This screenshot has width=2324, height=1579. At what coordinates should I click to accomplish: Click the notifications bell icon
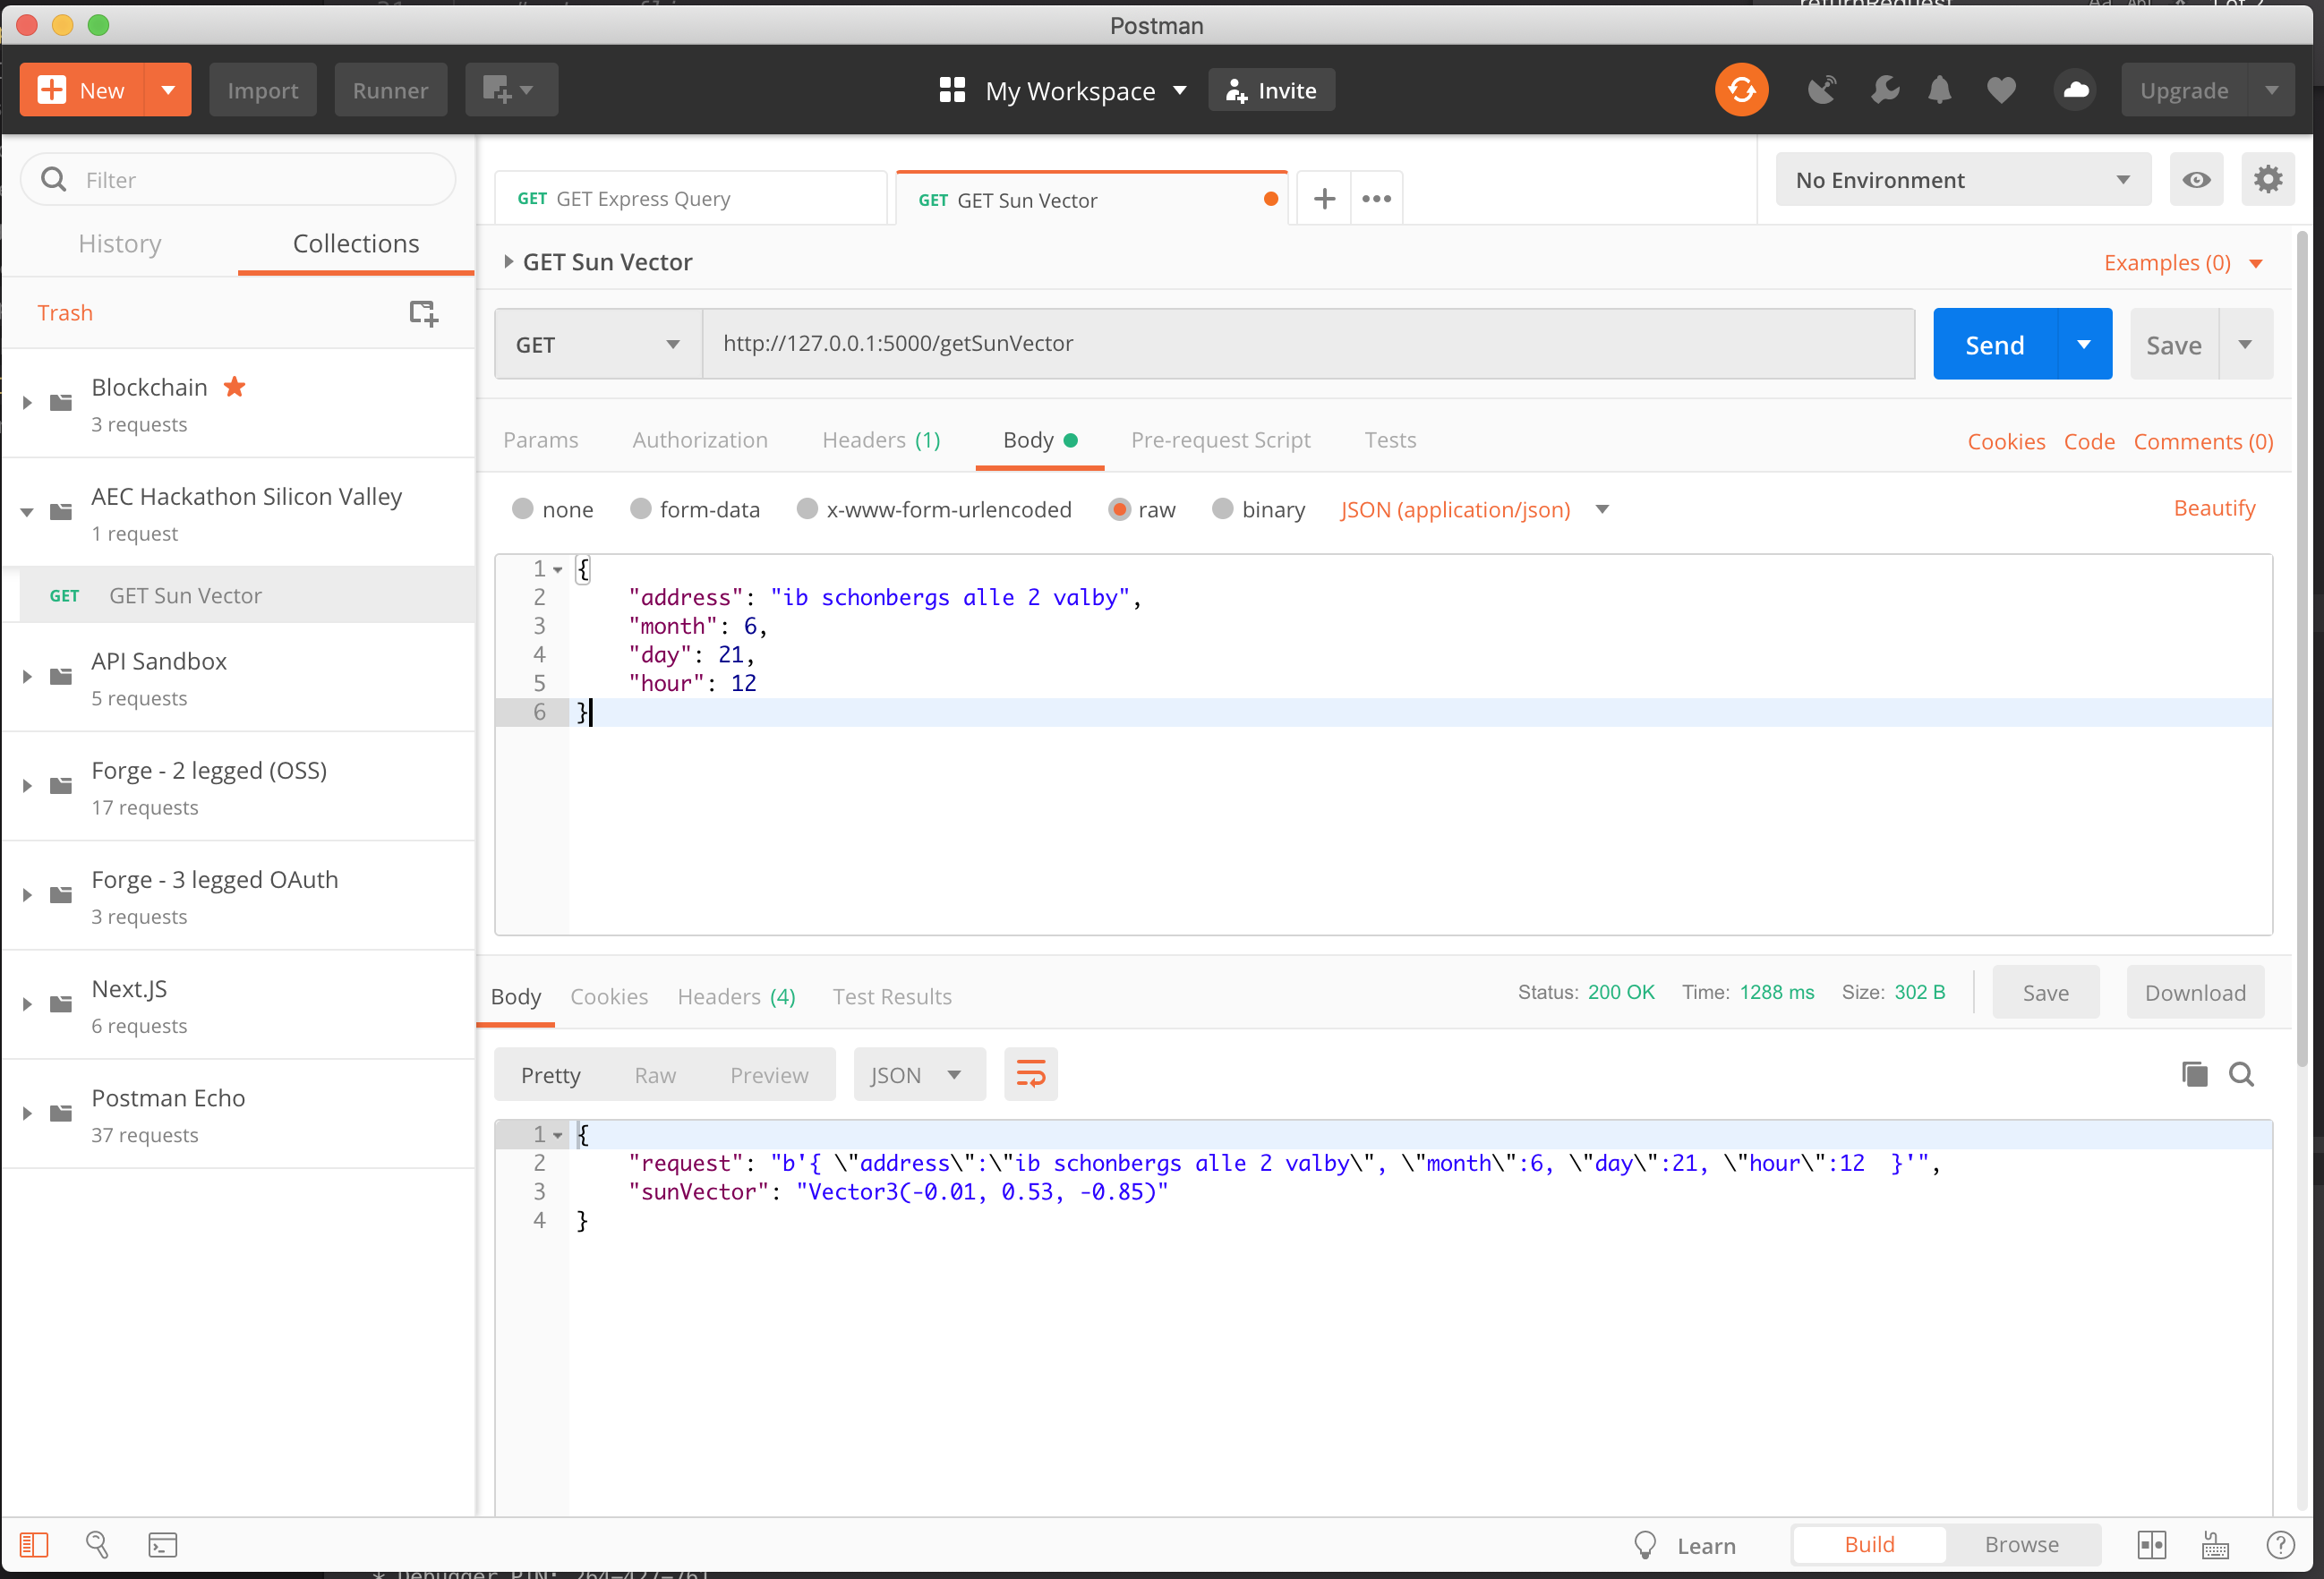(1939, 90)
